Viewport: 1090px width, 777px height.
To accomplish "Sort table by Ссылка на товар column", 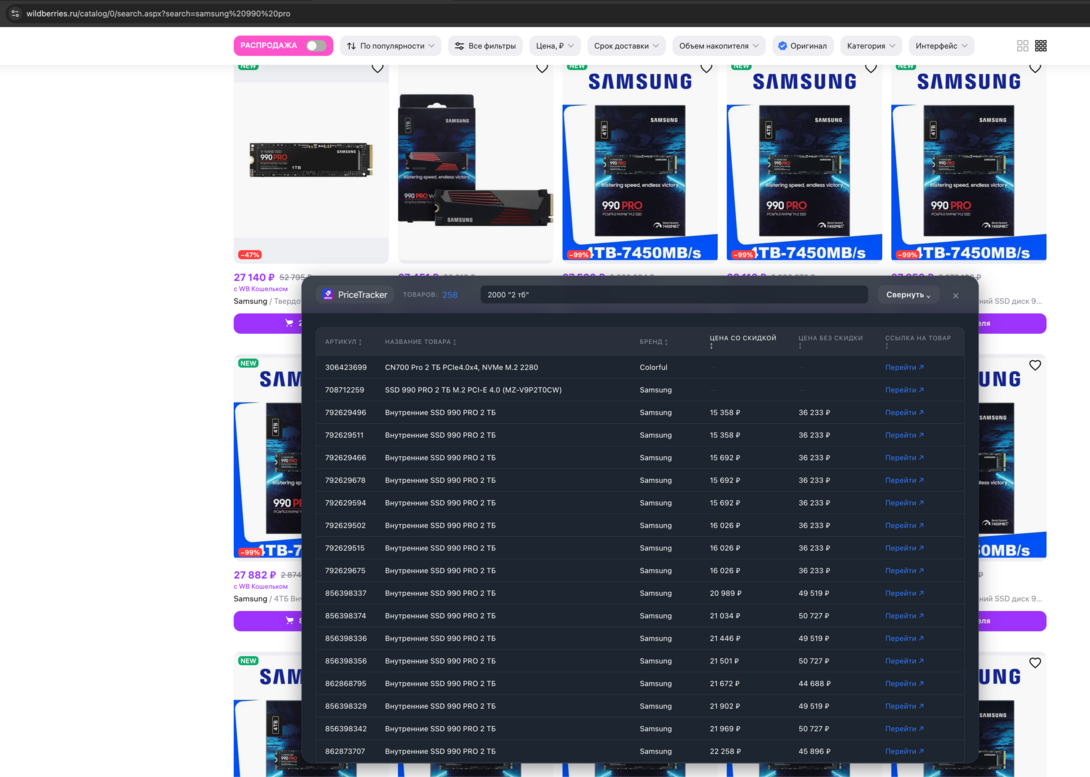I will [918, 341].
